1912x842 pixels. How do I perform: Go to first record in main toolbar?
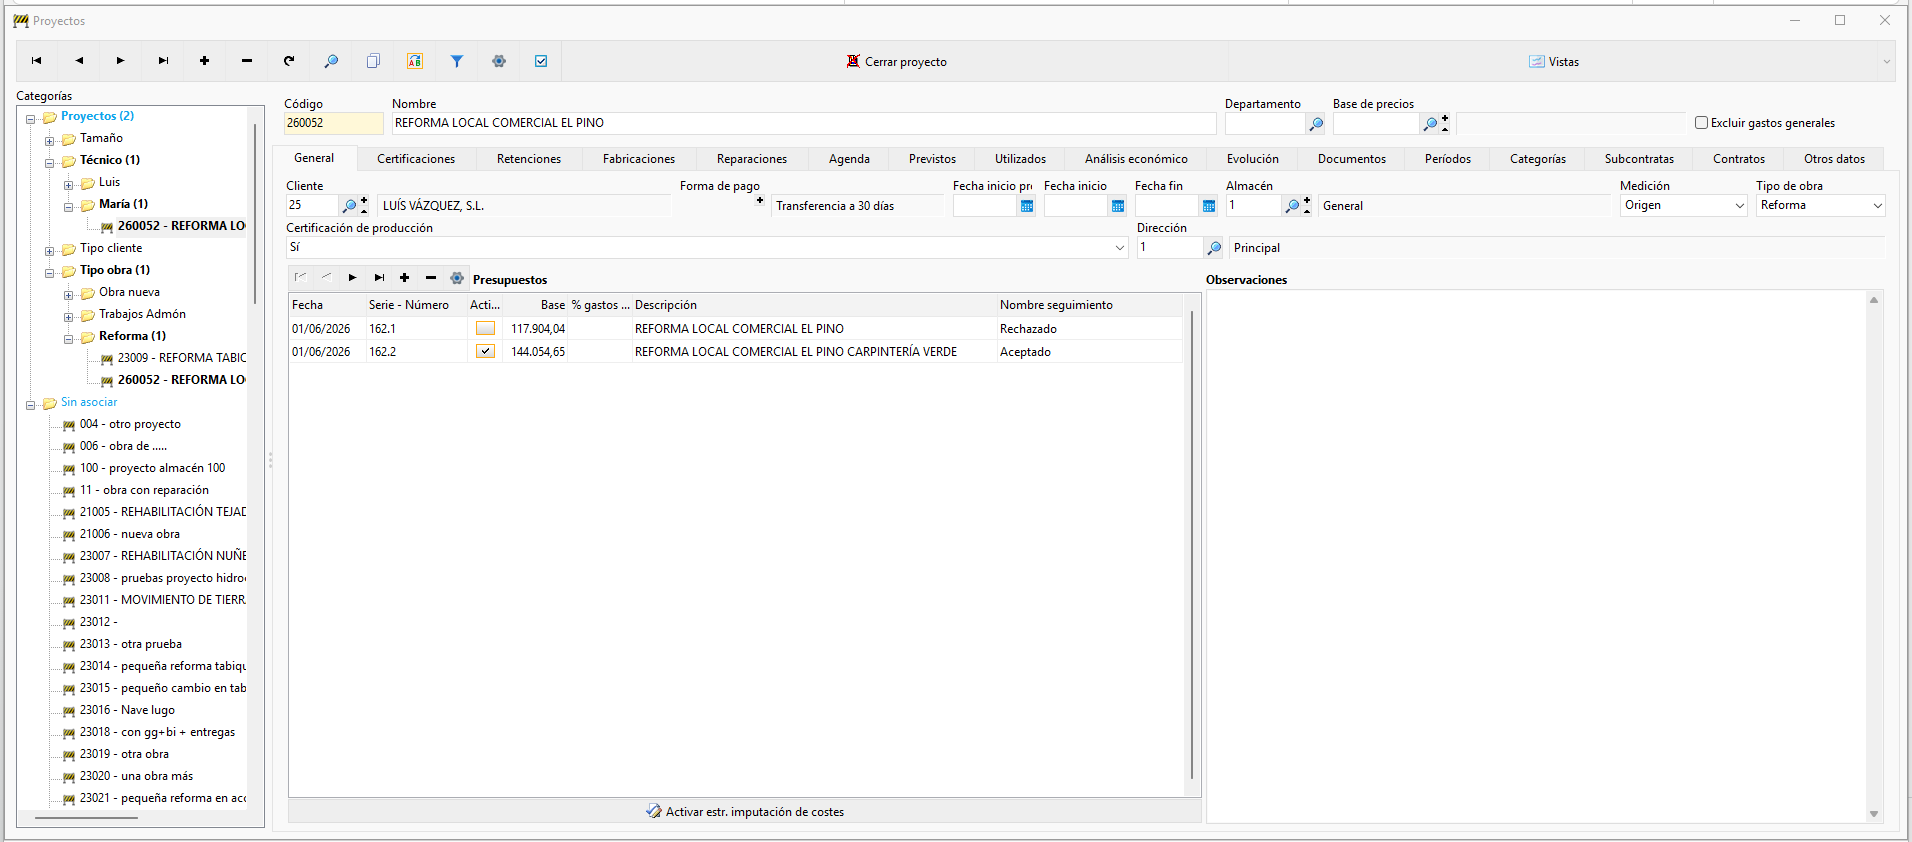pos(36,61)
